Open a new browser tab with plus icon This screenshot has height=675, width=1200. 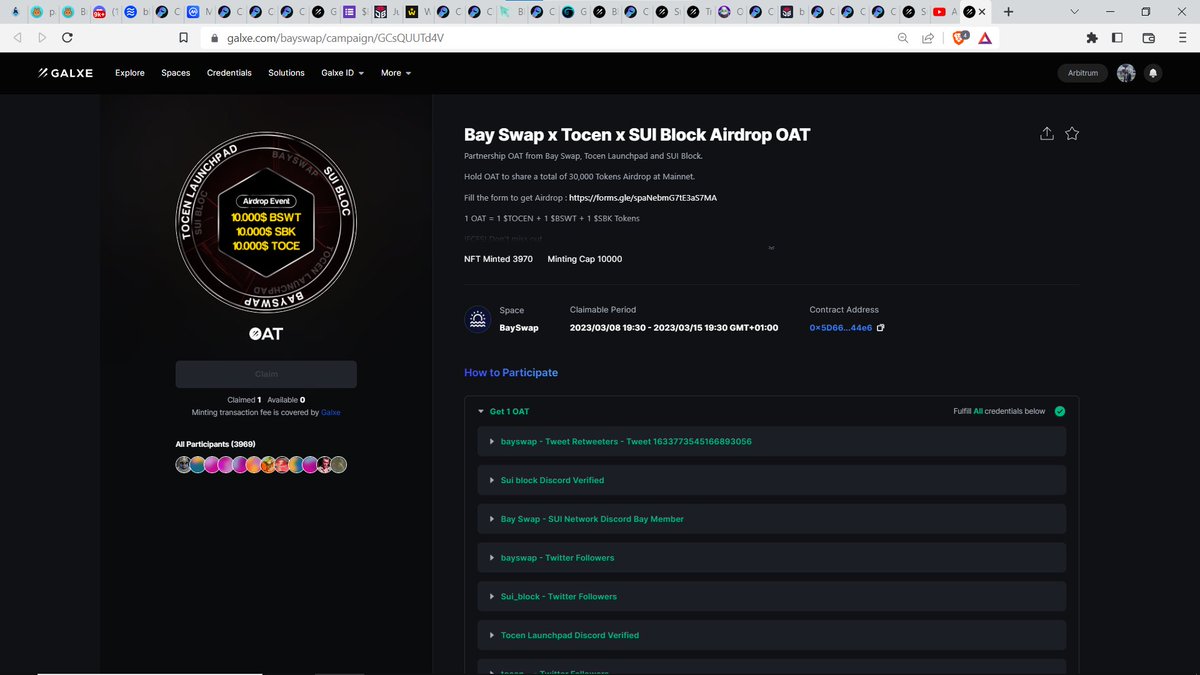1008,12
